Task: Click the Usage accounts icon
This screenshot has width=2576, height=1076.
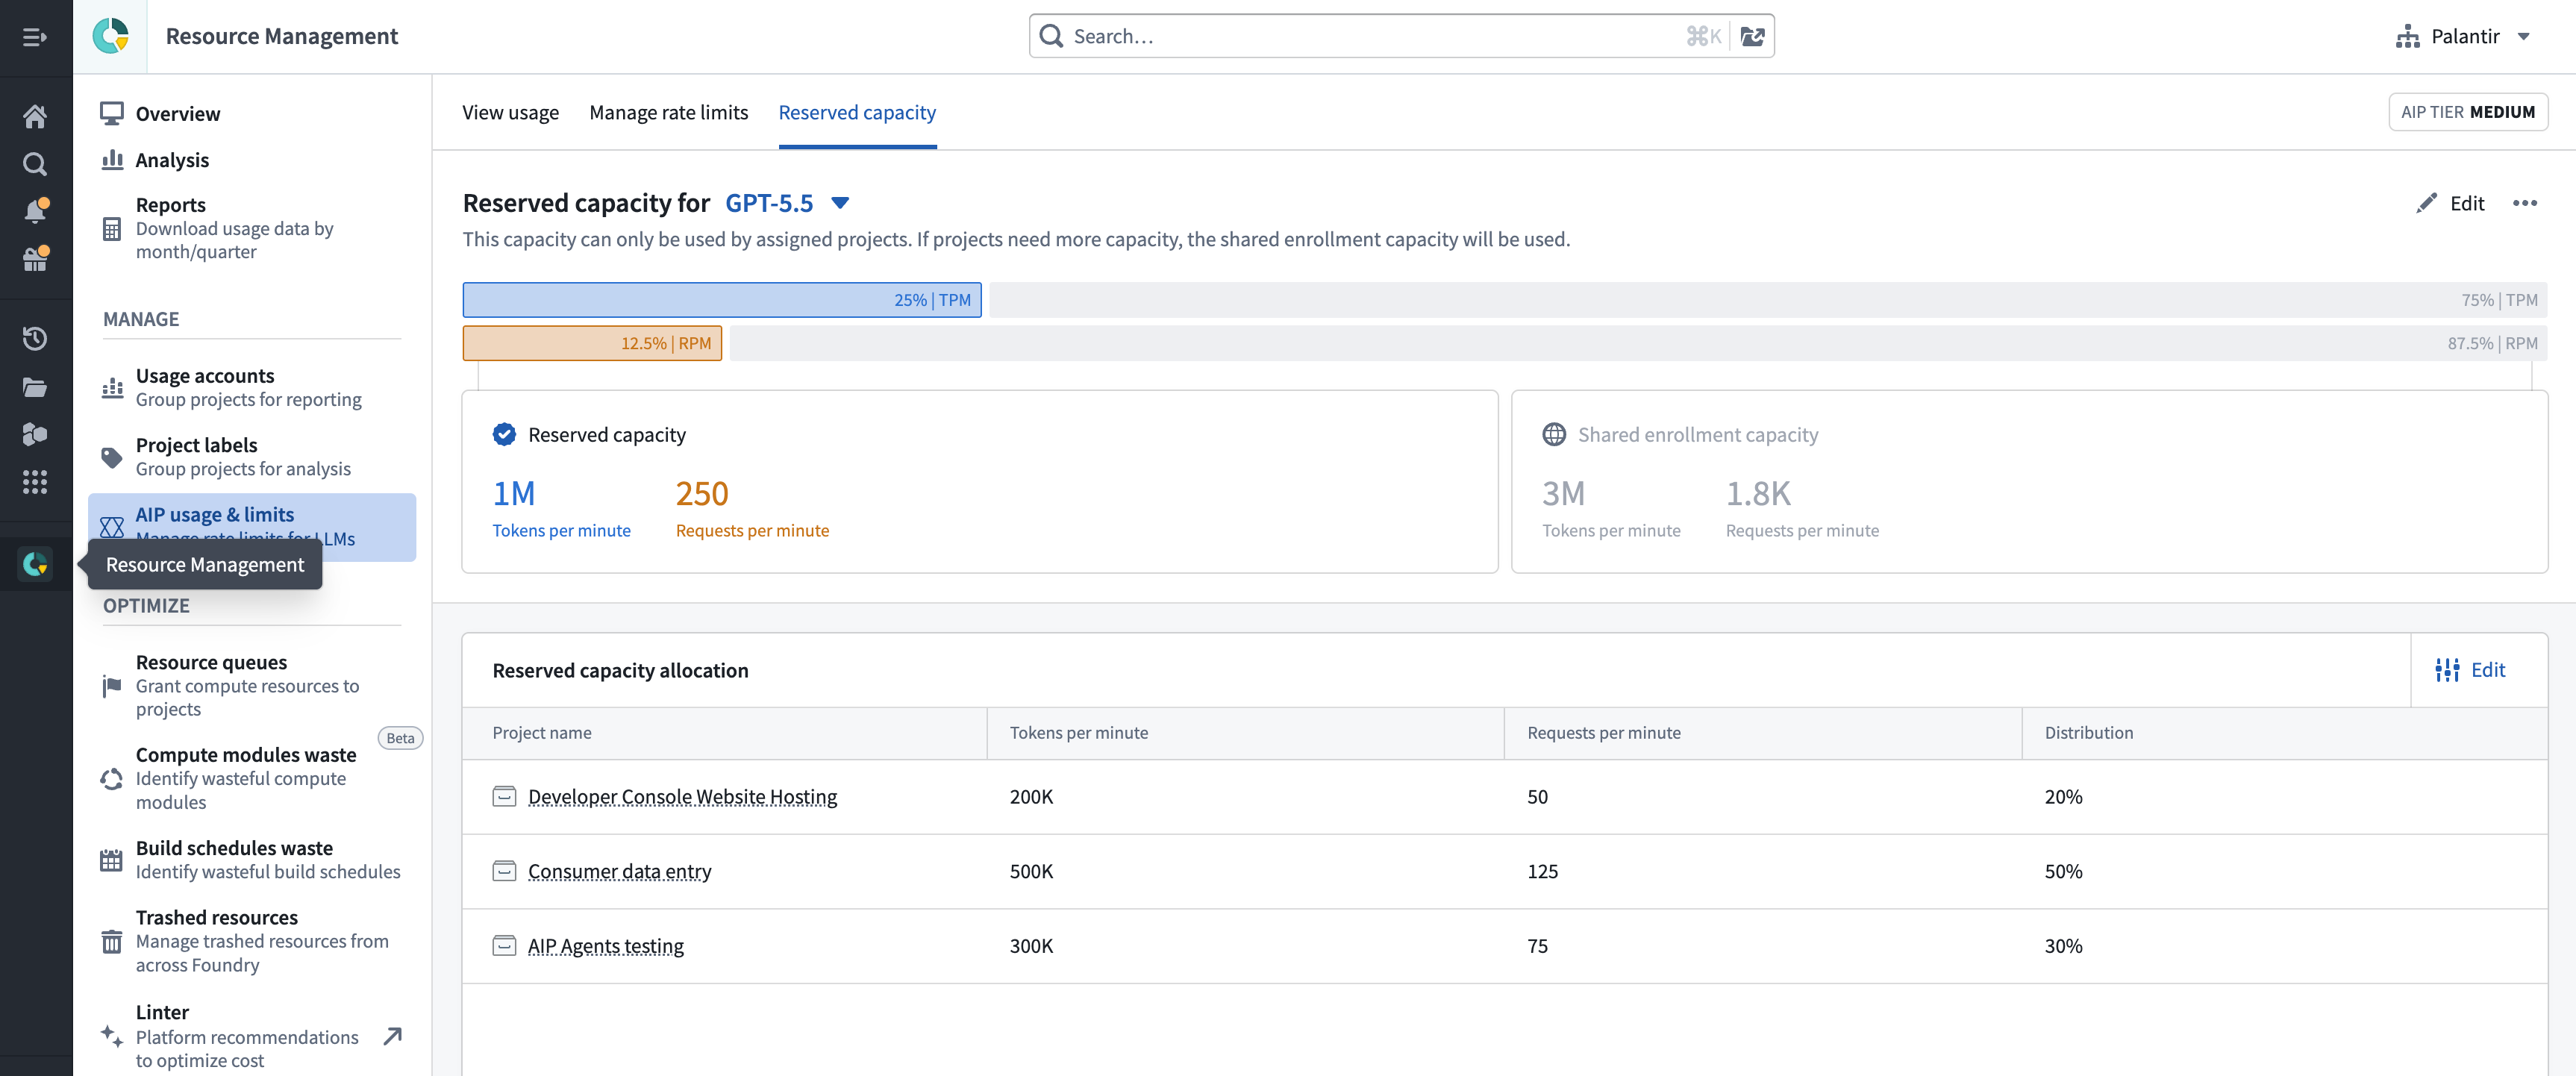Action: click(112, 388)
